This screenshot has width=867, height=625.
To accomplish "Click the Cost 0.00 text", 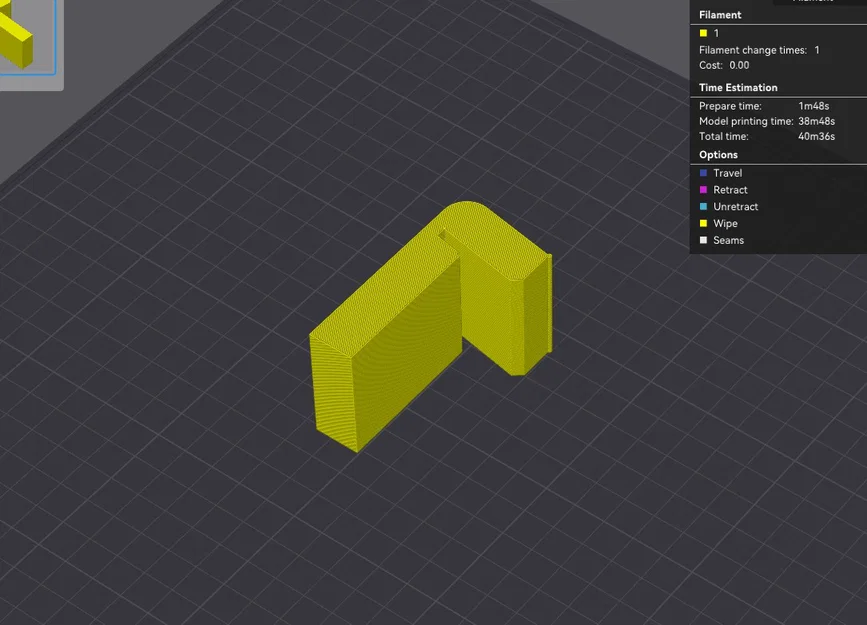I will coord(724,65).
